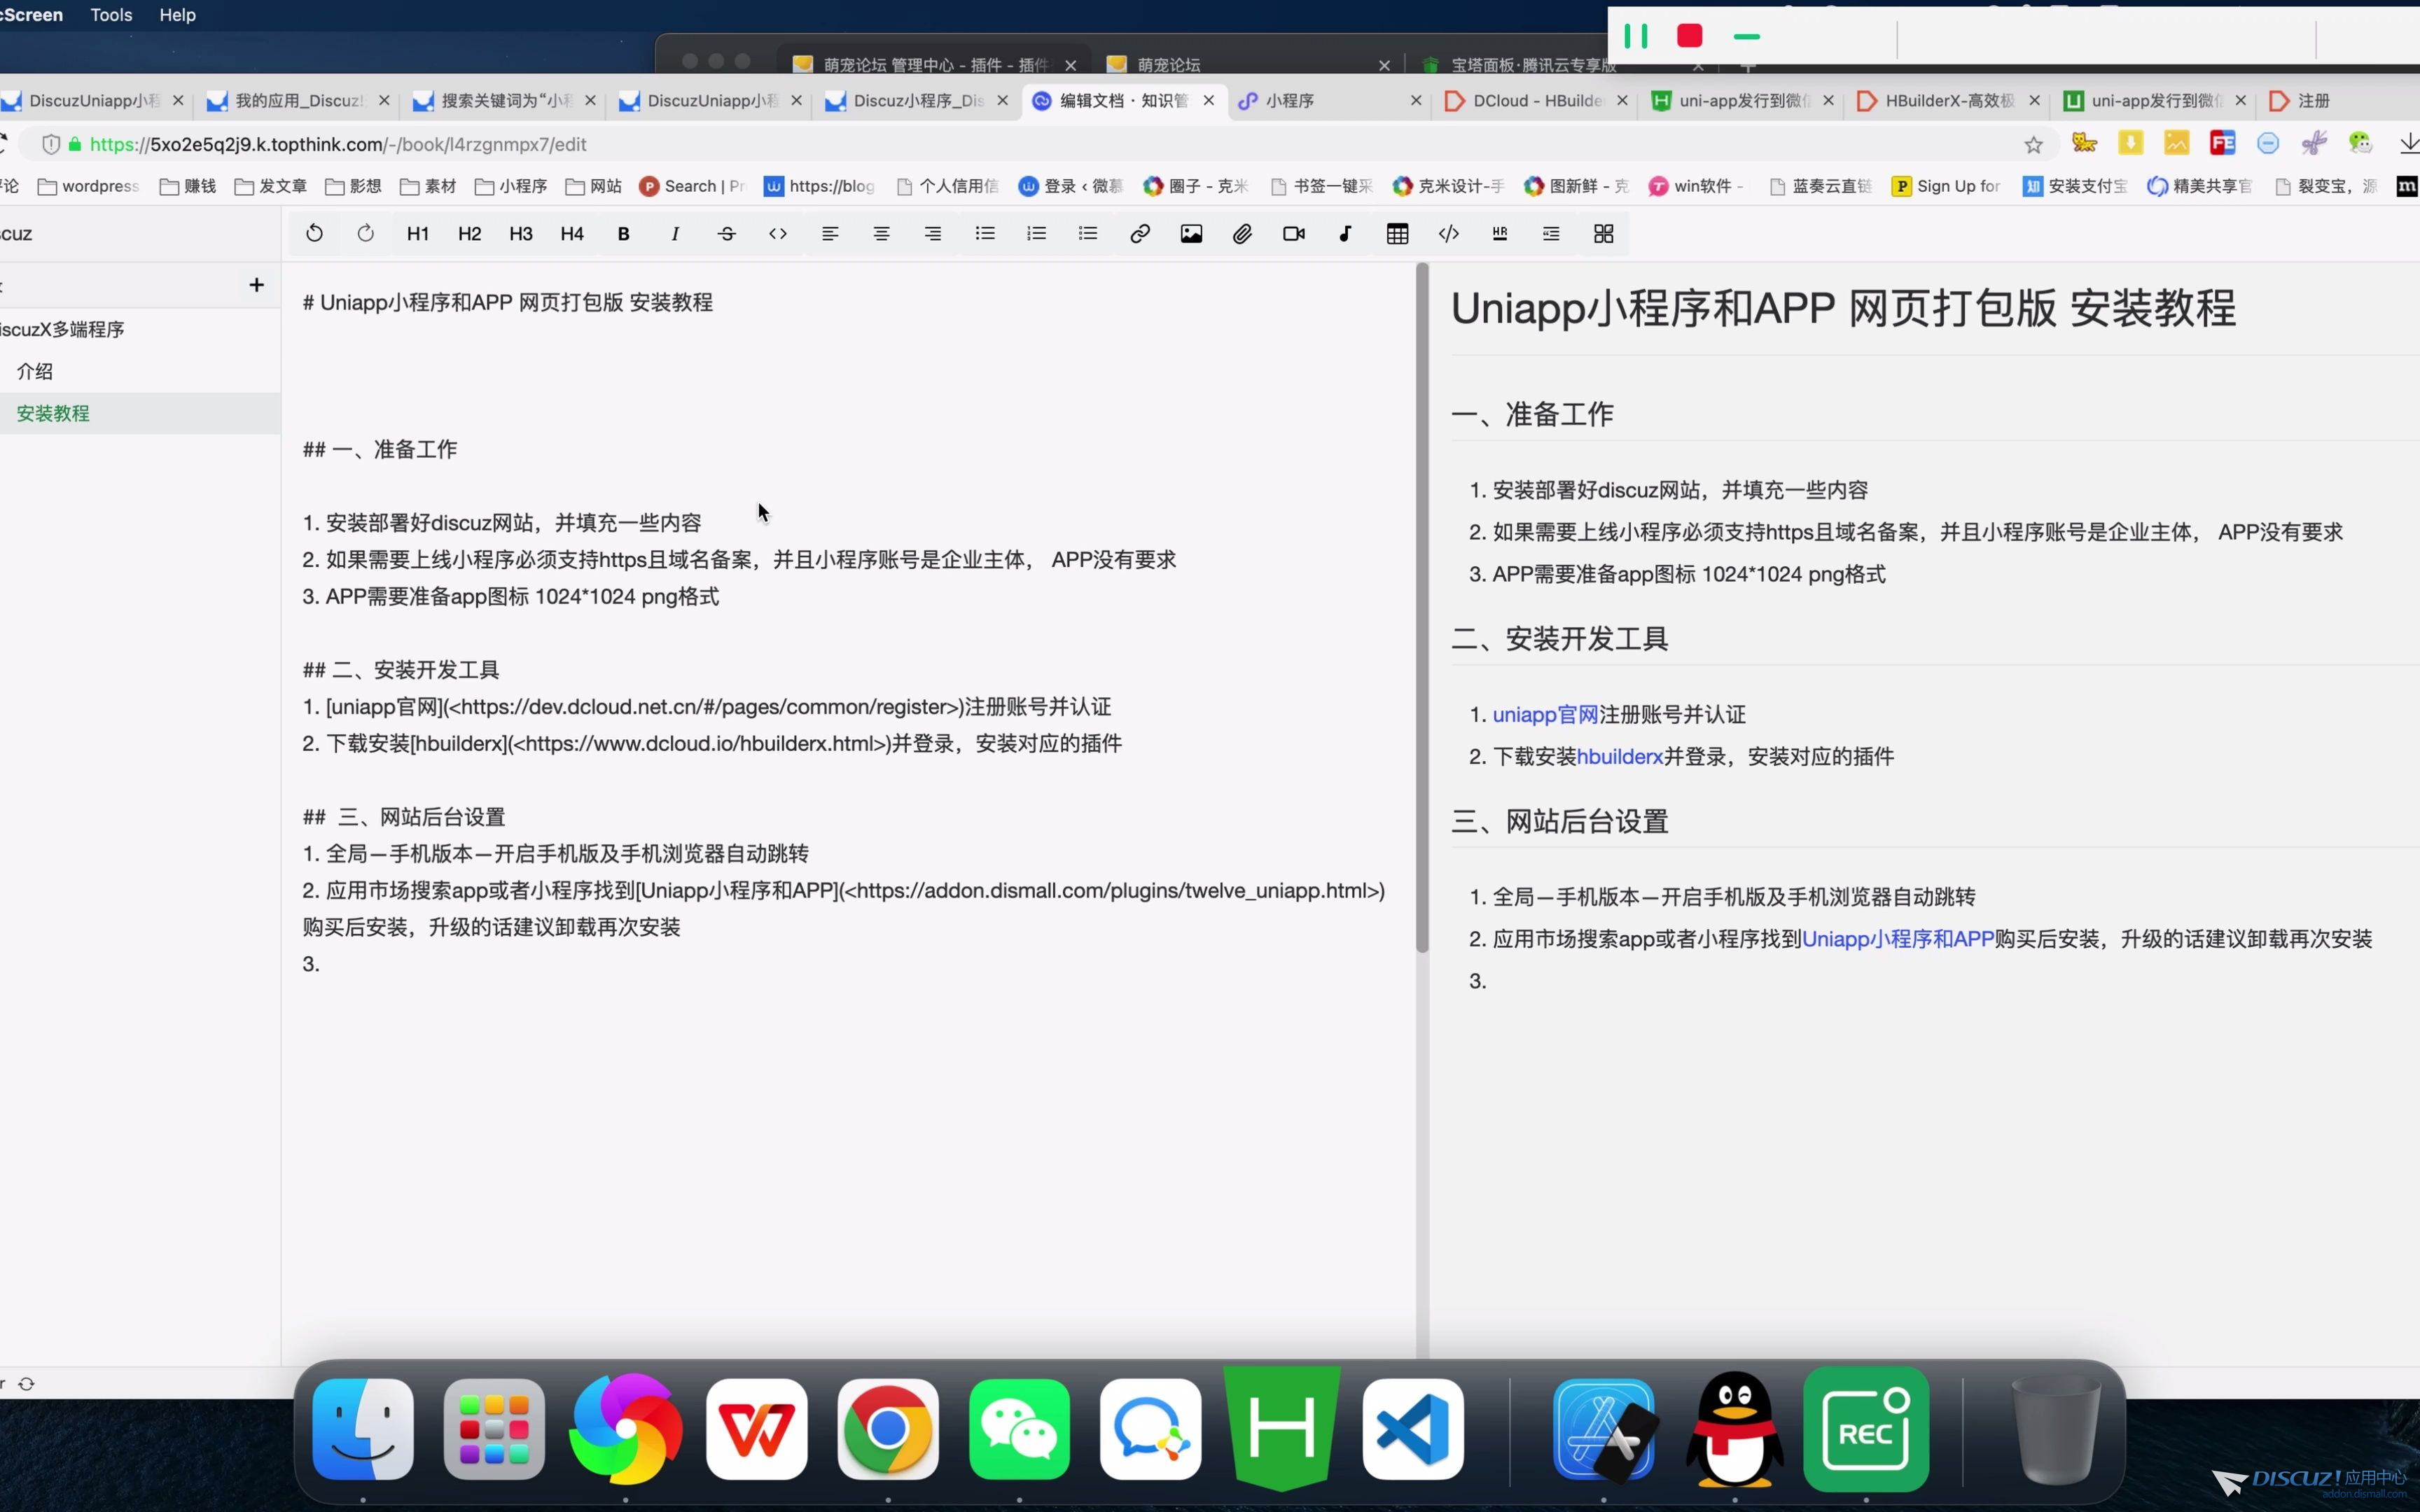
Task: Open the 发文章 bookmarks folder
Action: click(x=271, y=186)
